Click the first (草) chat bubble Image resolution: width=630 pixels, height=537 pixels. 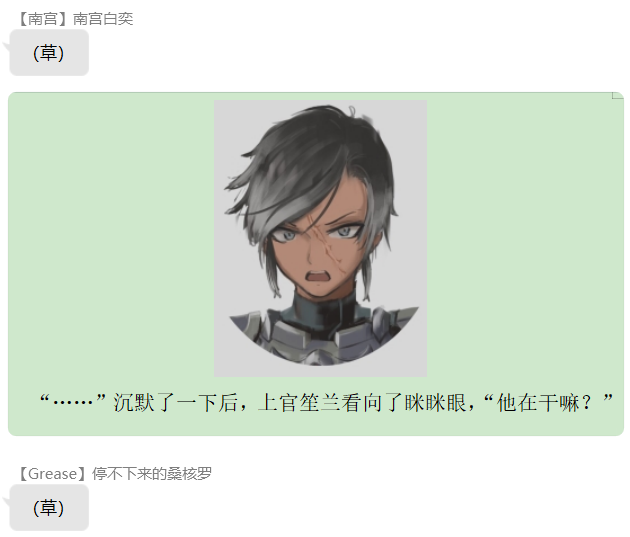(49, 53)
